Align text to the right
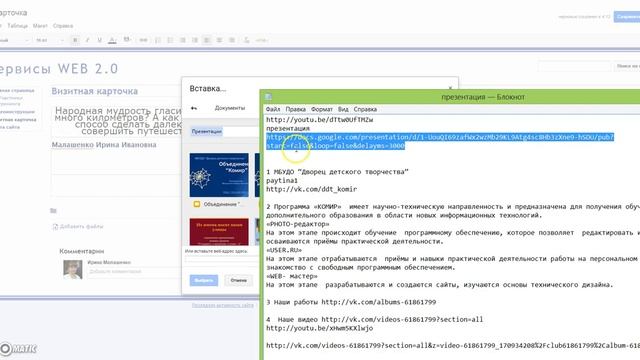Screen dimensions: 640x360 click(232, 40)
